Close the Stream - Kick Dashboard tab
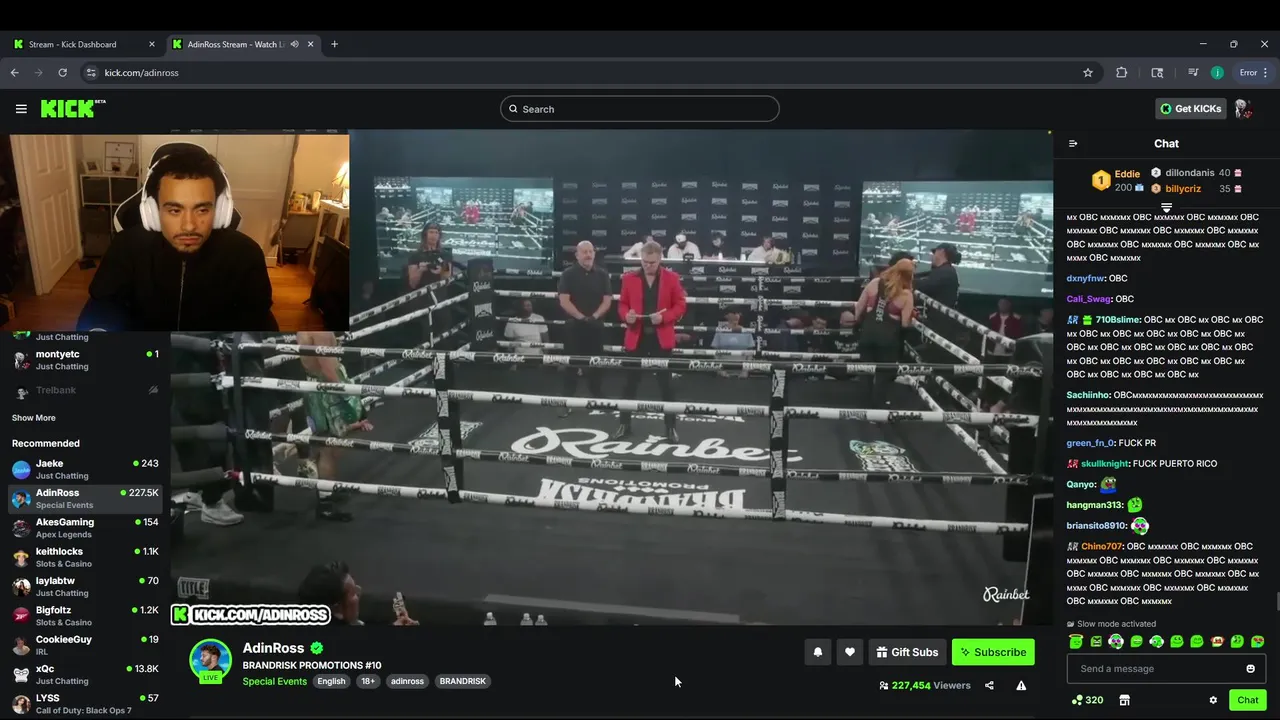Image resolution: width=1280 pixels, height=720 pixels. coord(152,44)
